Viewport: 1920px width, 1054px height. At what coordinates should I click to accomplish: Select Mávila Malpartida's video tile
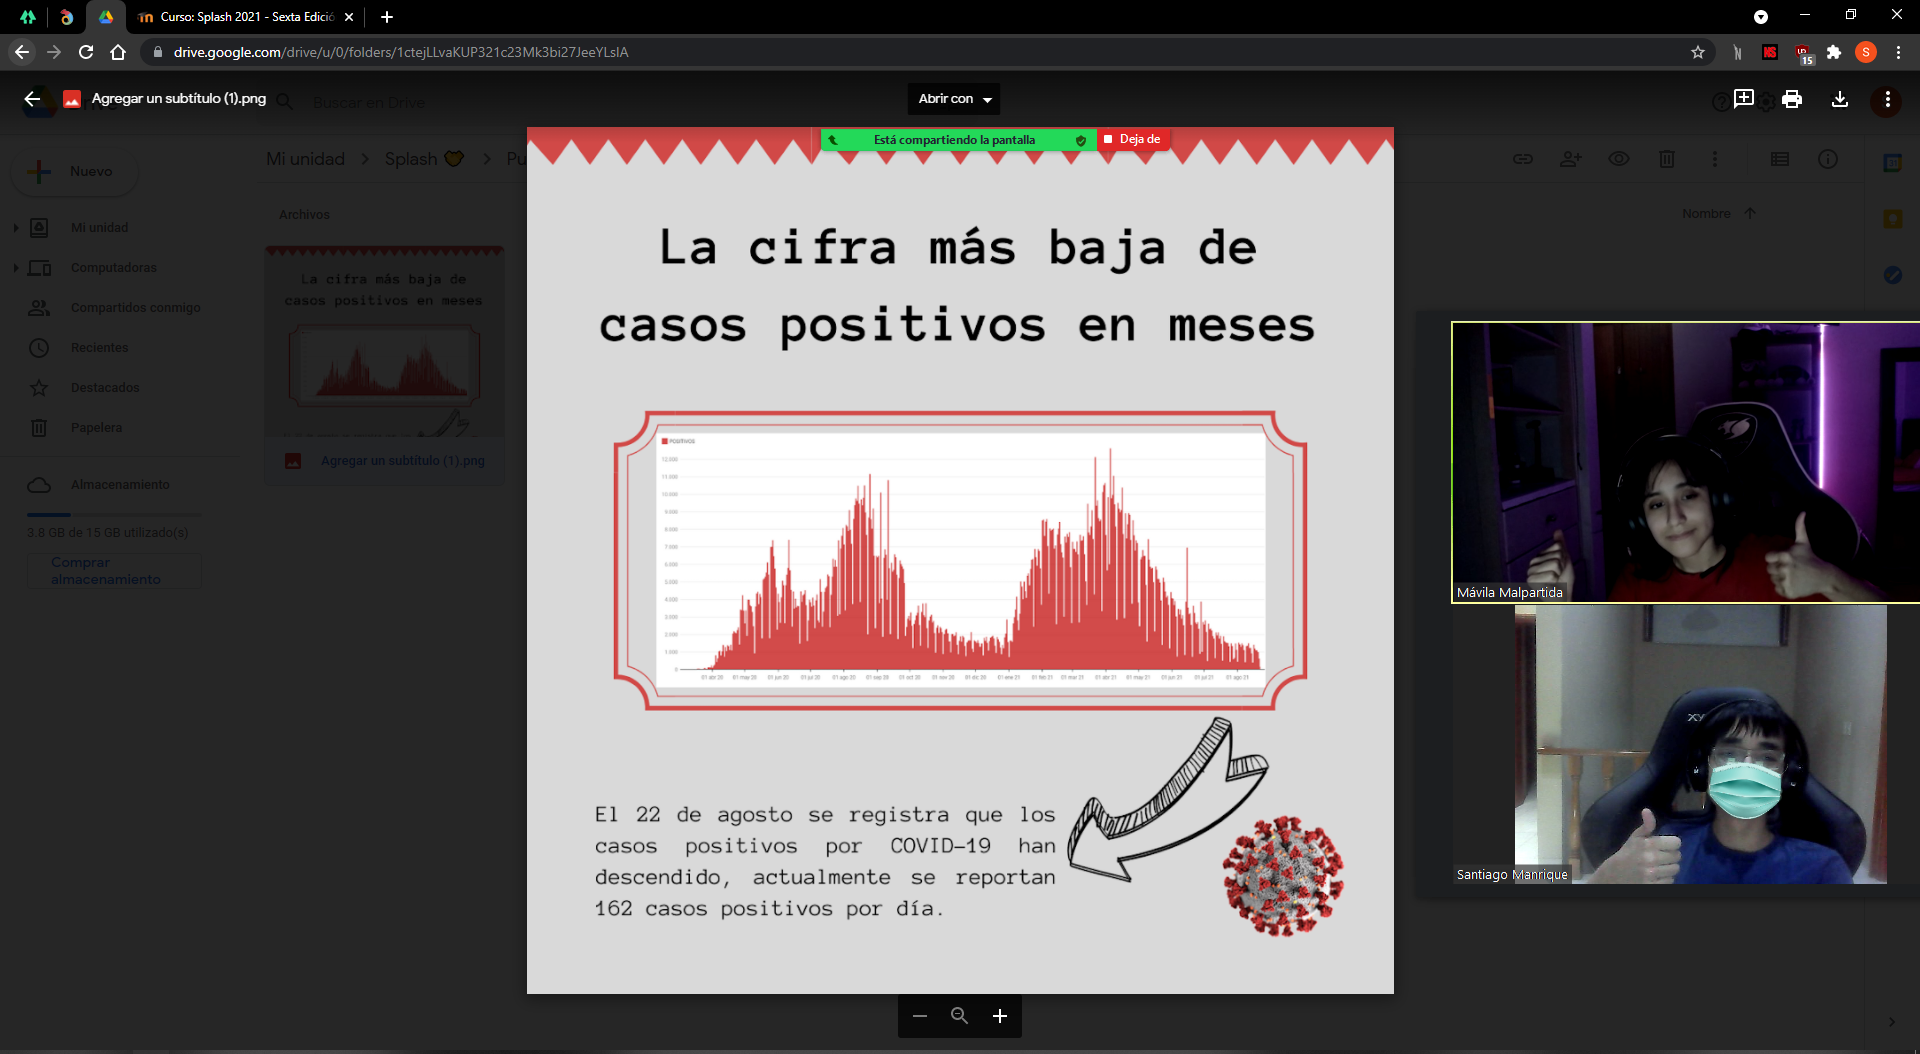click(x=1685, y=462)
